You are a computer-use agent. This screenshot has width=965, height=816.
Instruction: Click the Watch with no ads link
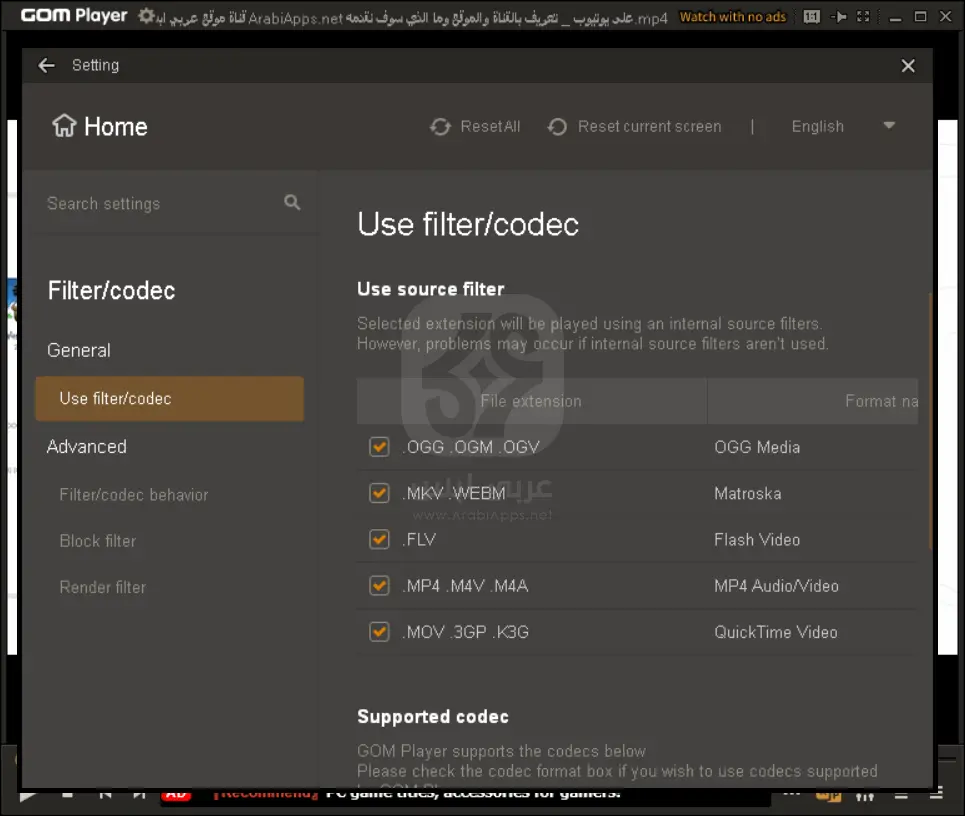point(733,17)
